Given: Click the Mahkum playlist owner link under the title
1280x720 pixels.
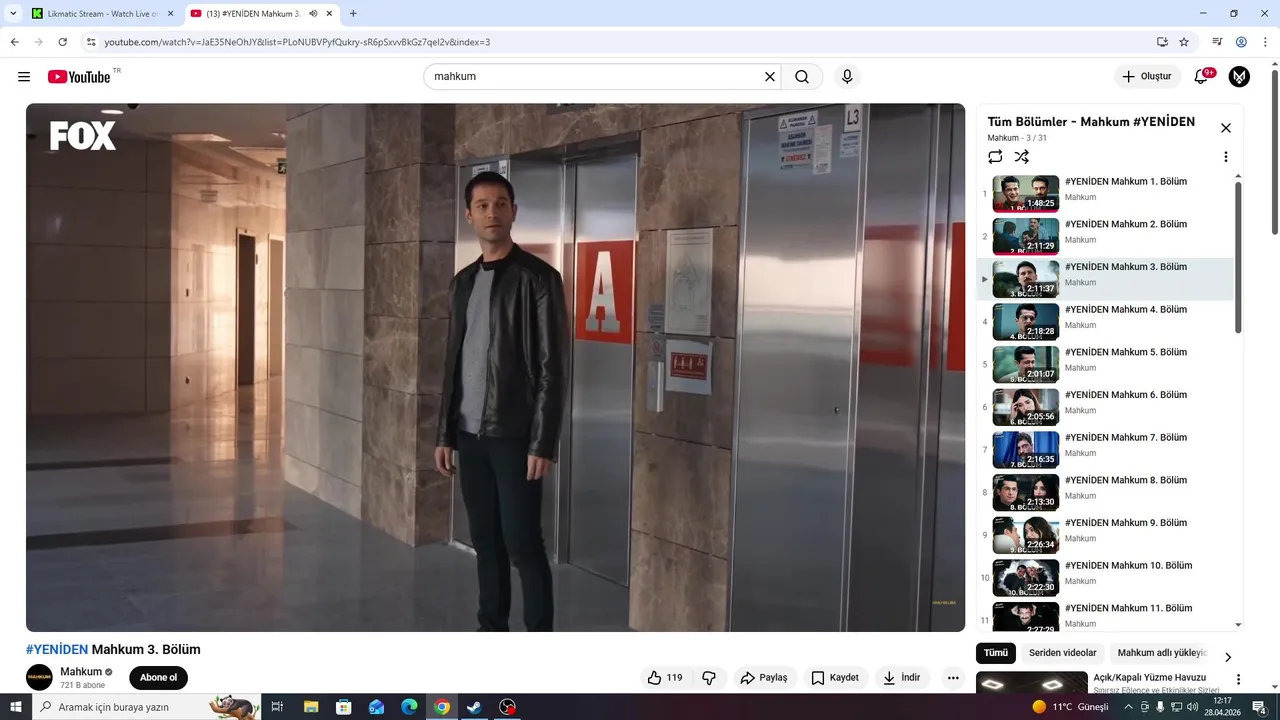Looking at the screenshot, I should coord(1003,138).
